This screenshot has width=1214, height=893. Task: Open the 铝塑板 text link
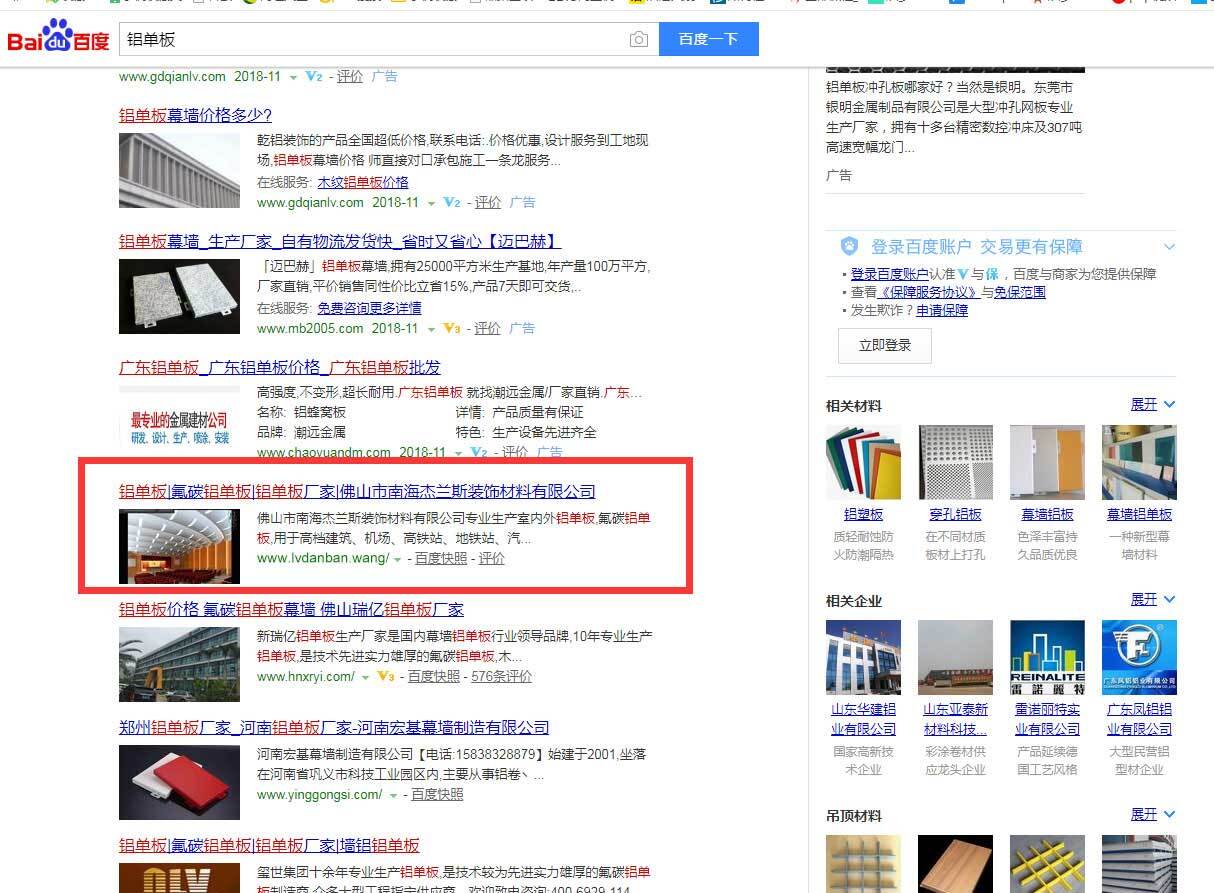coord(863,514)
